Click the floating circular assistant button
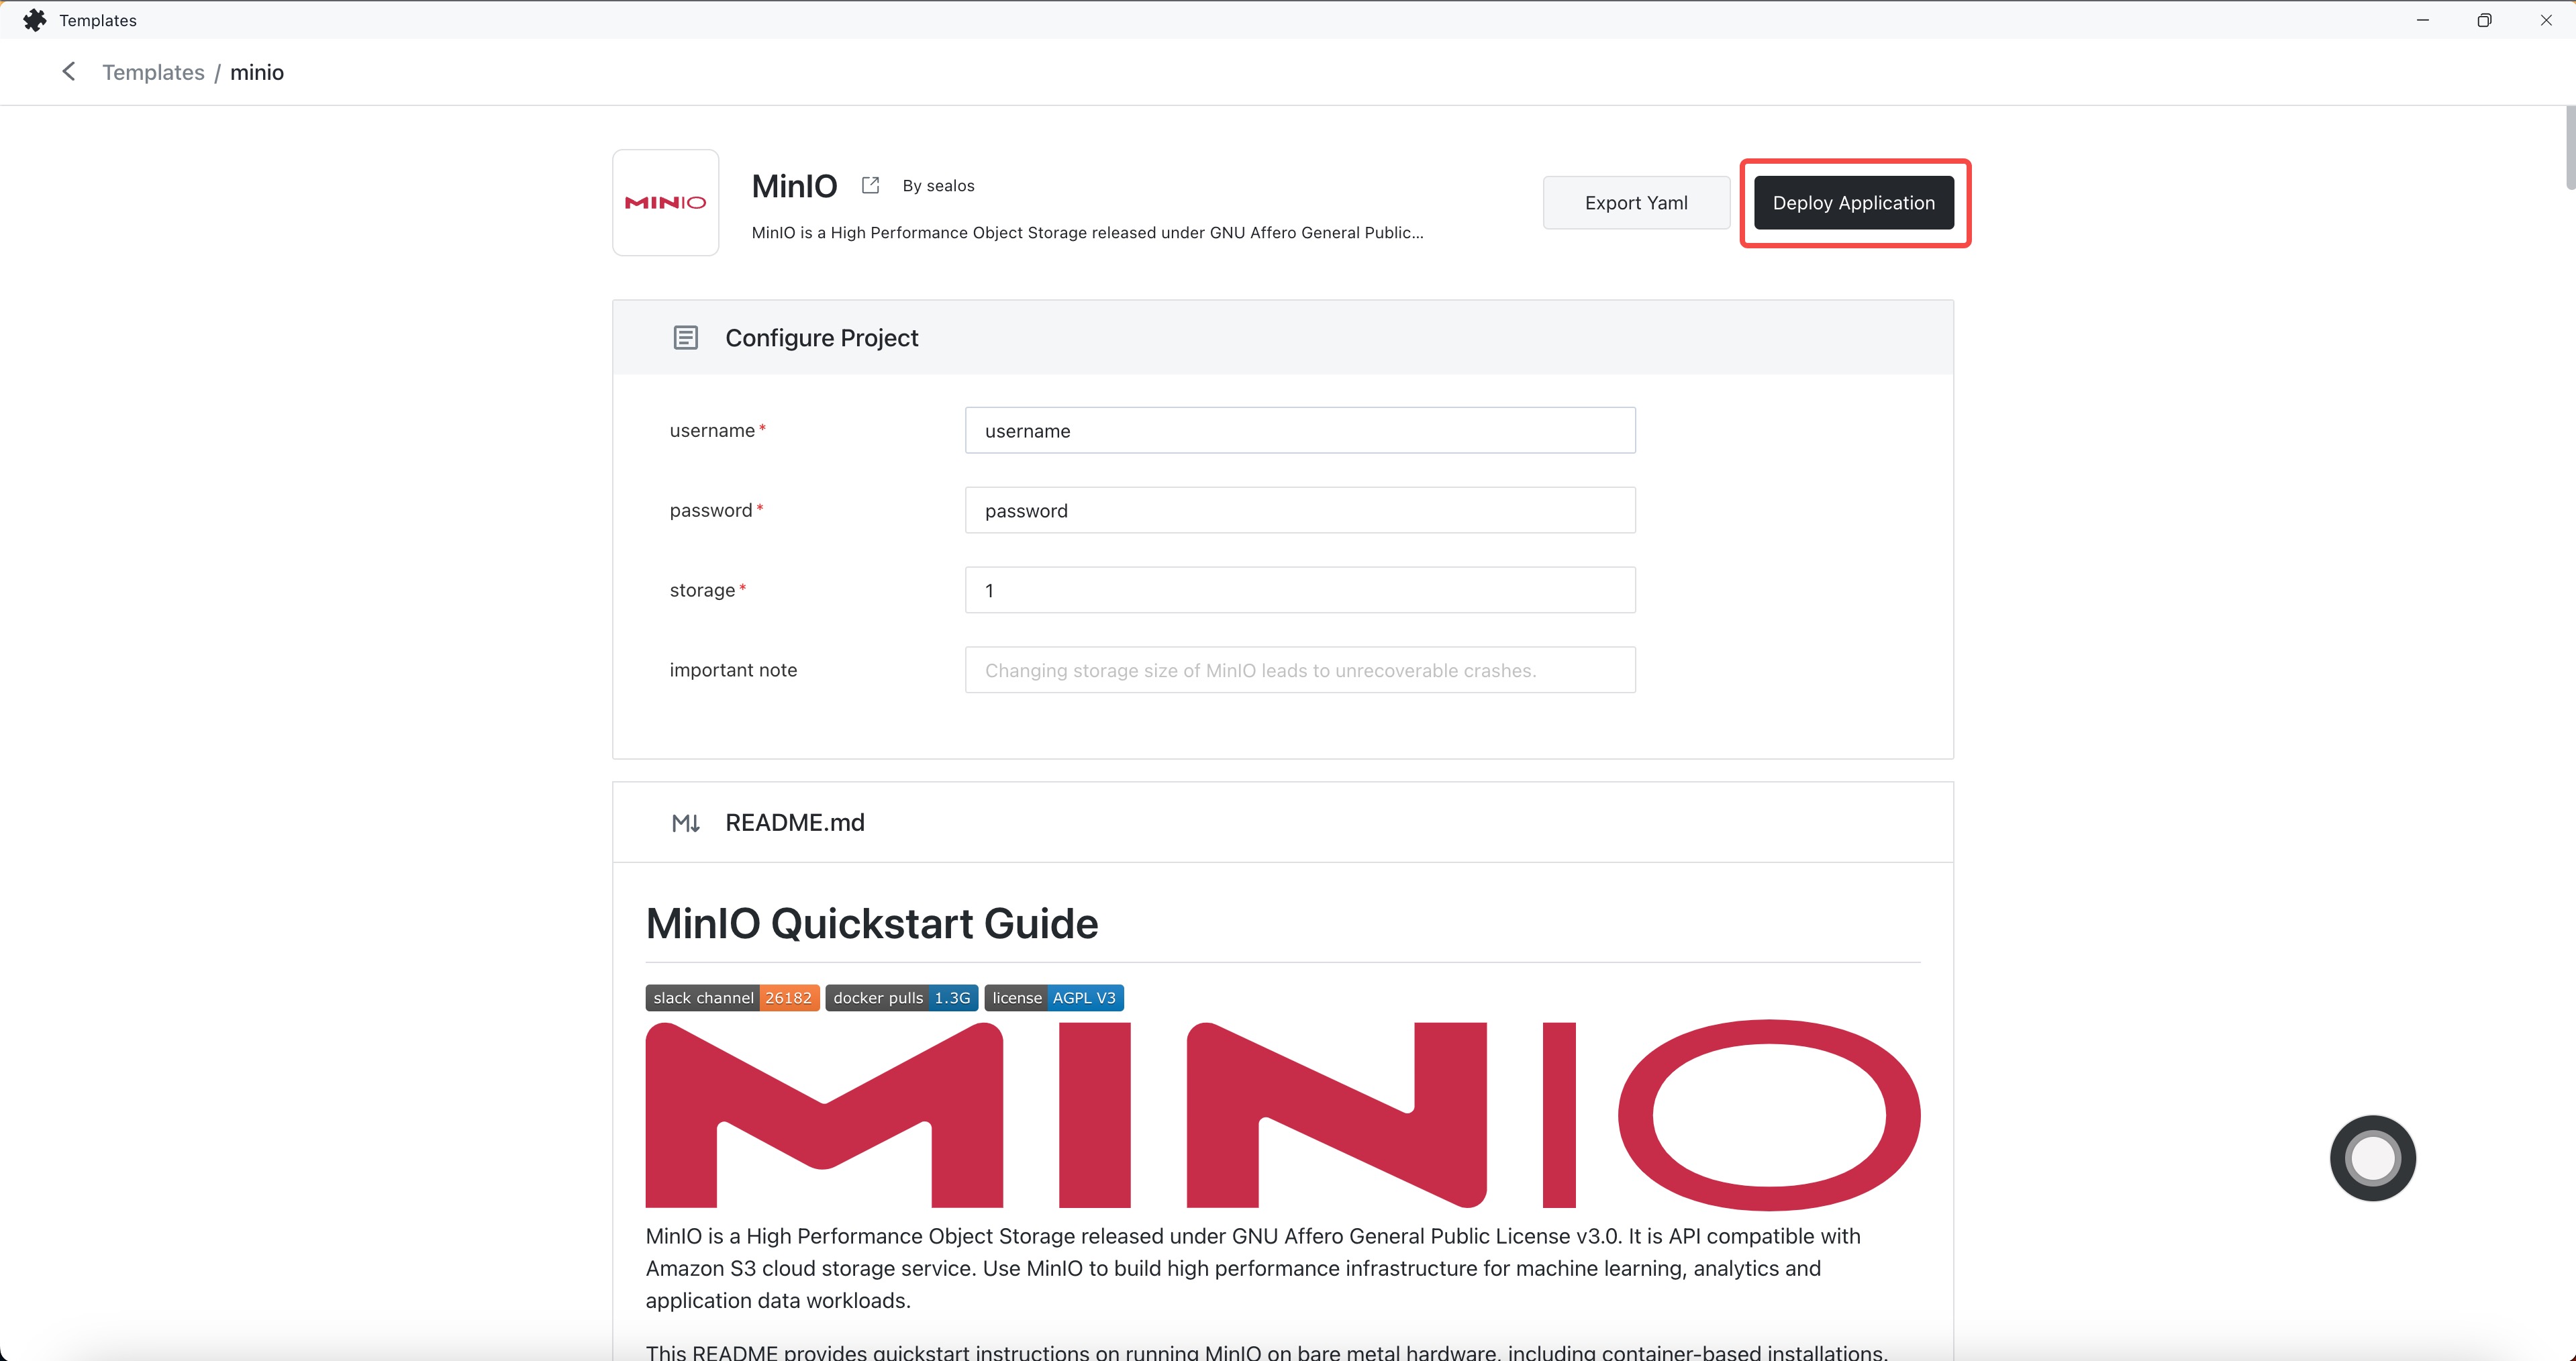Viewport: 2576px width, 1361px height. (2373, 1158)
